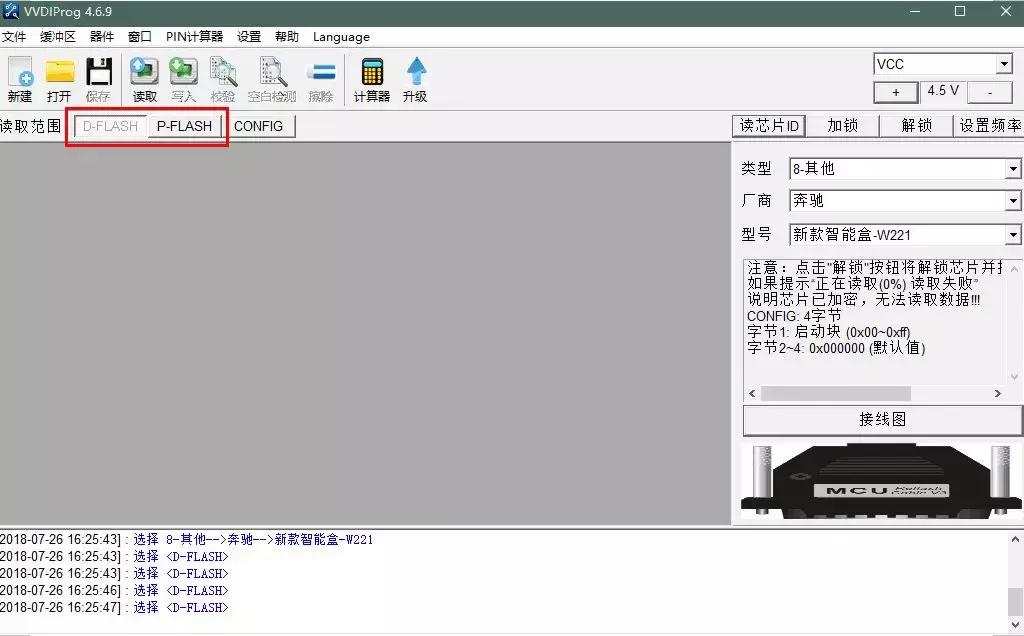Screen dimensions: 1024x636
Task: Click the VVDIProg app icon in title bar
Action: [10, 11]
